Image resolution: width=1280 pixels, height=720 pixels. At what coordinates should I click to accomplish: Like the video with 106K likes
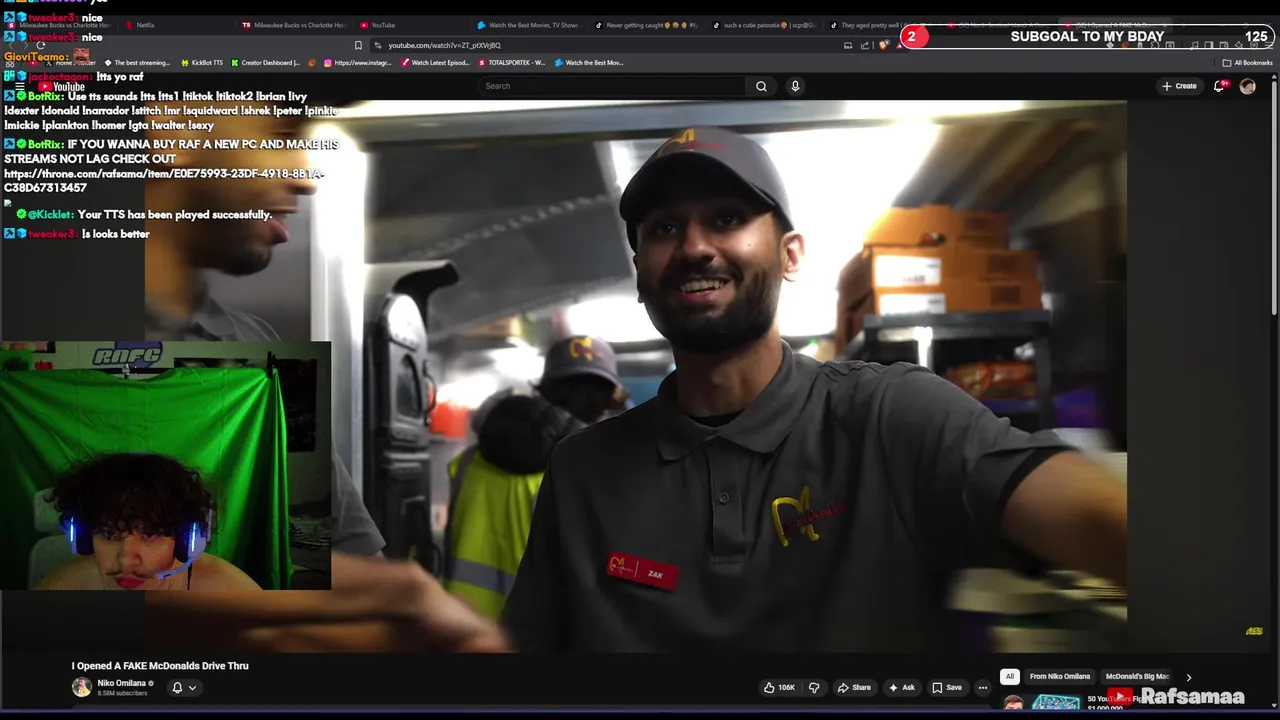click(779, 687)
